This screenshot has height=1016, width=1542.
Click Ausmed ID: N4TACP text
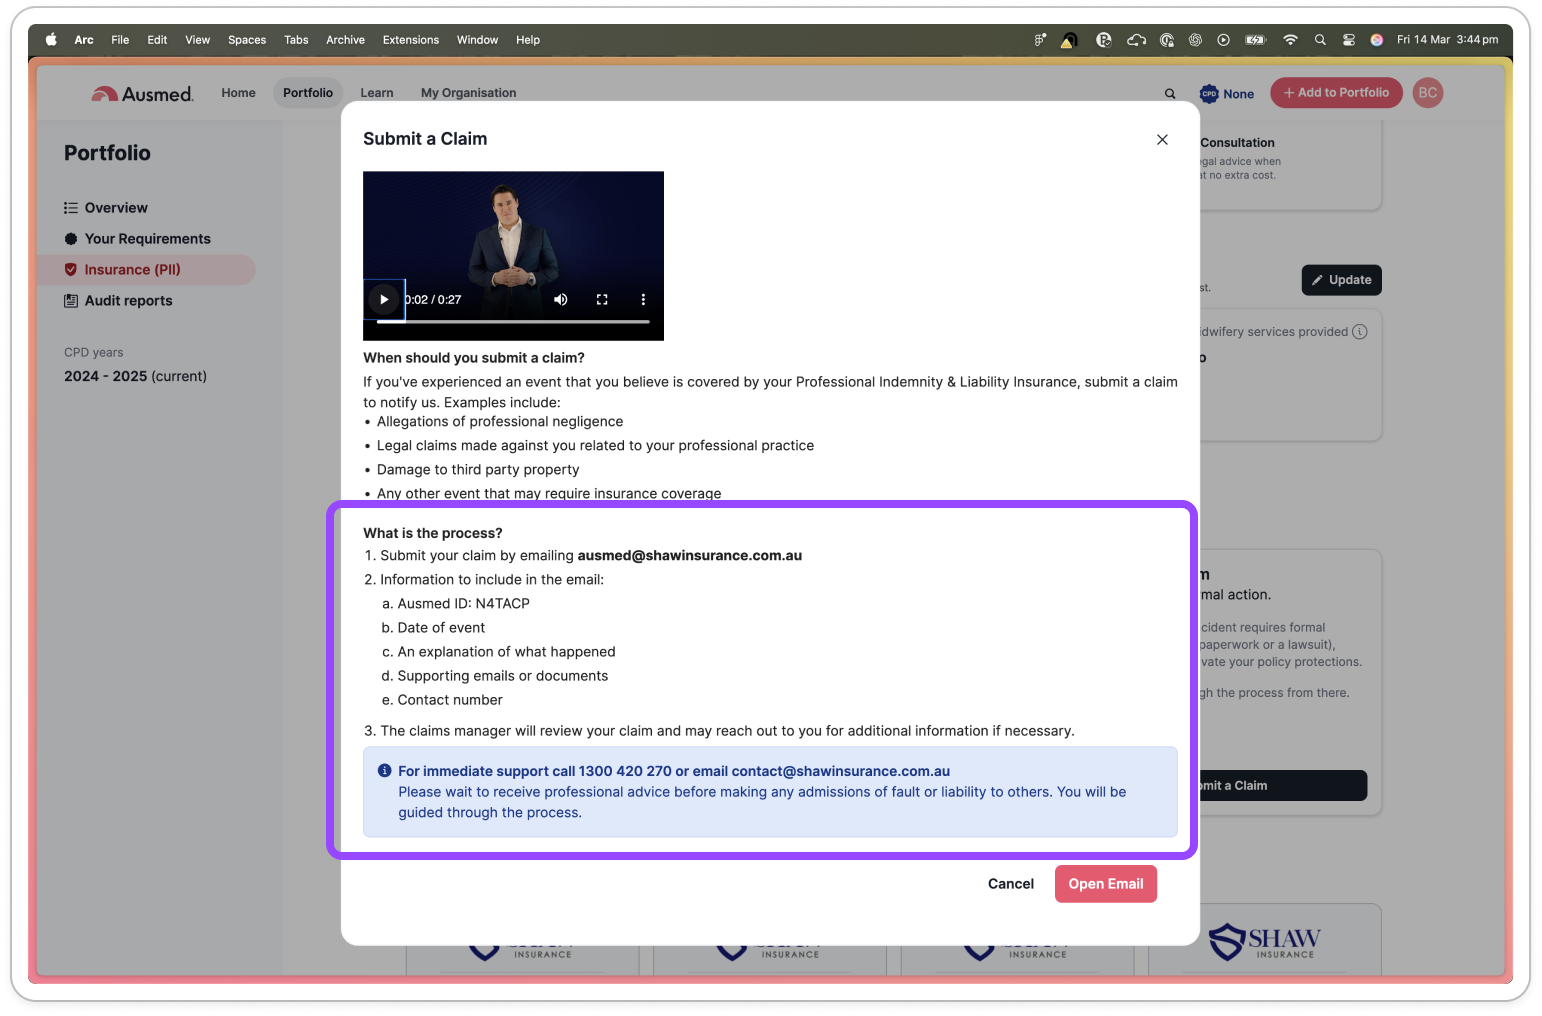coord(464,604)
